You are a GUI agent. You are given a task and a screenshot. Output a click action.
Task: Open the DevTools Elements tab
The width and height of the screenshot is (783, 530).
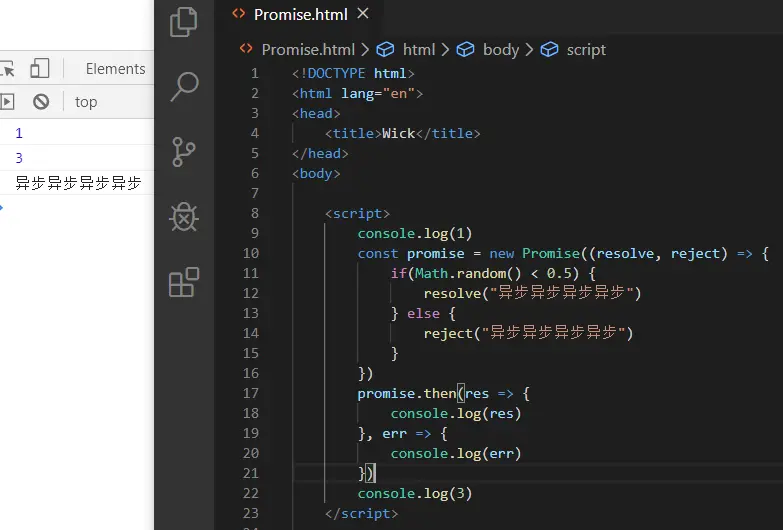click(115, 68)
